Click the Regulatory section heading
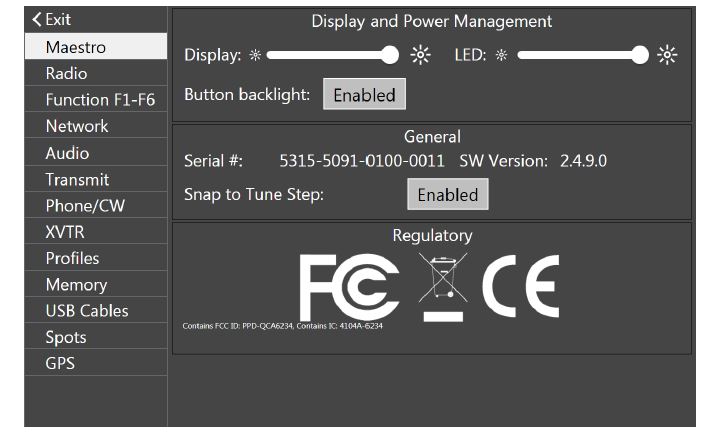Viewport: 708px width, 438px height. 432,235
